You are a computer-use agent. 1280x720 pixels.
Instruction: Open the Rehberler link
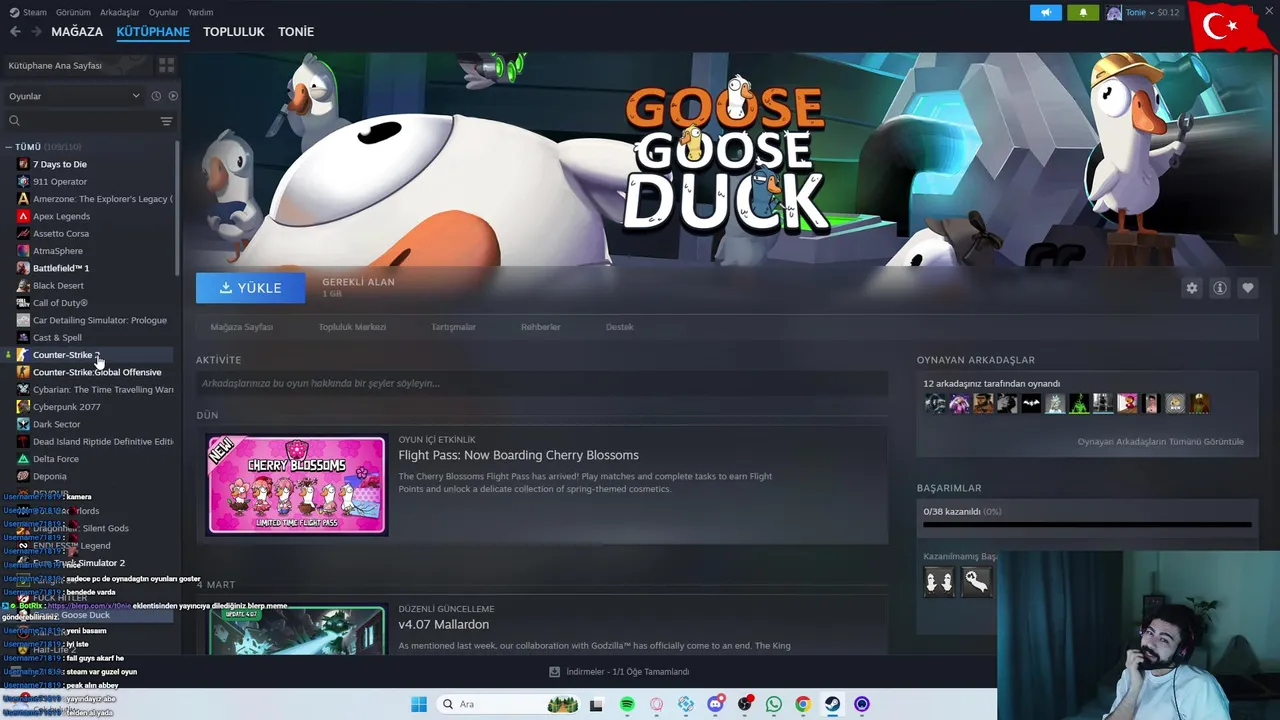tap(541, 327)
